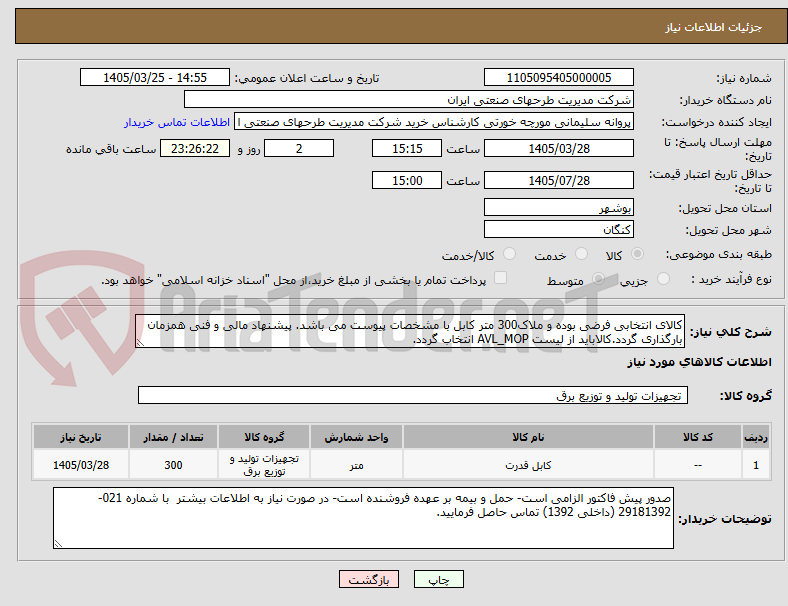Click the نام کالا column header
Viewport: 788px width, 606px height.
[x=528, y=437]
